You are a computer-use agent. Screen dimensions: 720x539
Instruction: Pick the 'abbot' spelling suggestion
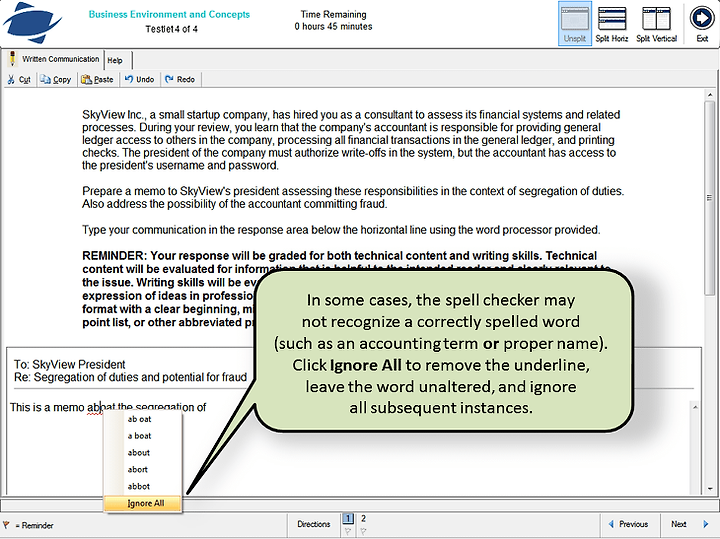click(139, 486)
